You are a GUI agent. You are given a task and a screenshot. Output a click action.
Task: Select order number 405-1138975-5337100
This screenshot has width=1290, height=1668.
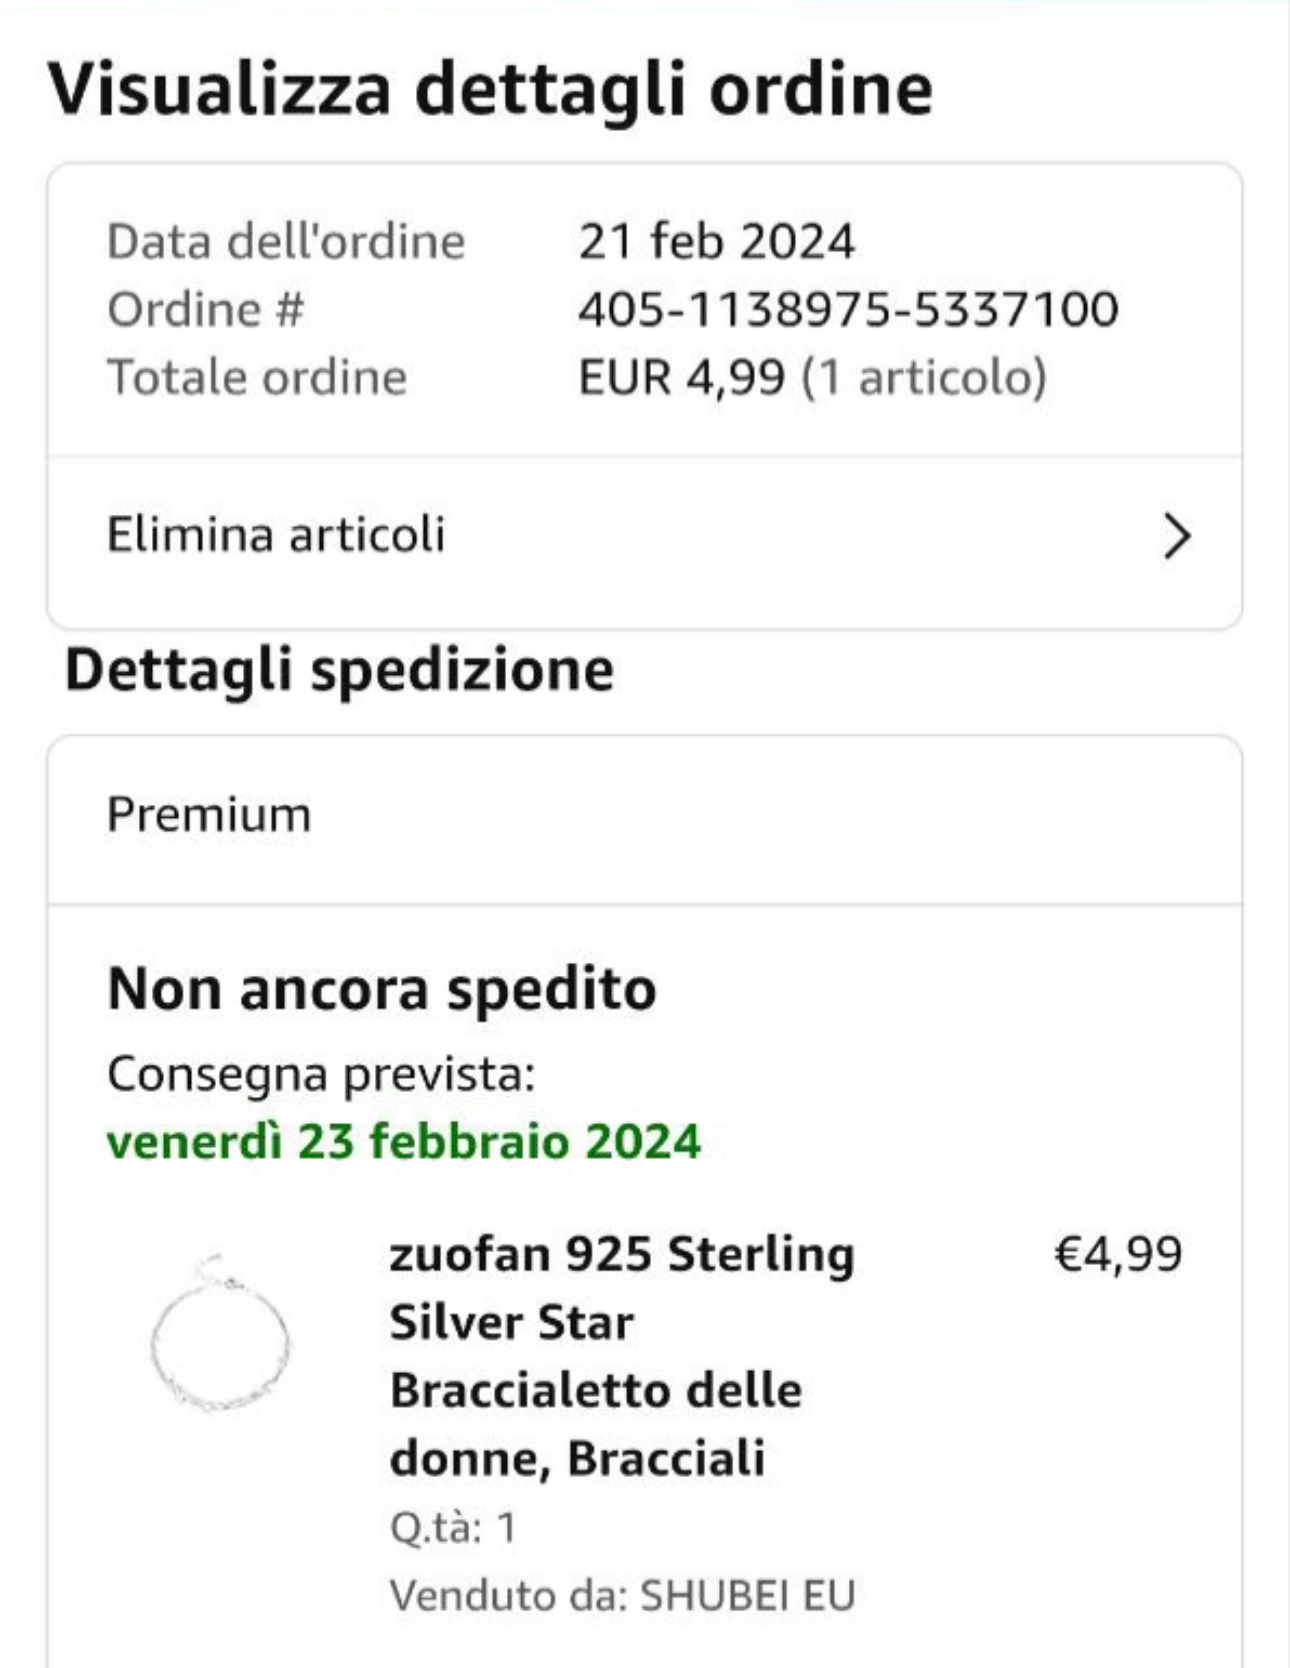(847, 309)
